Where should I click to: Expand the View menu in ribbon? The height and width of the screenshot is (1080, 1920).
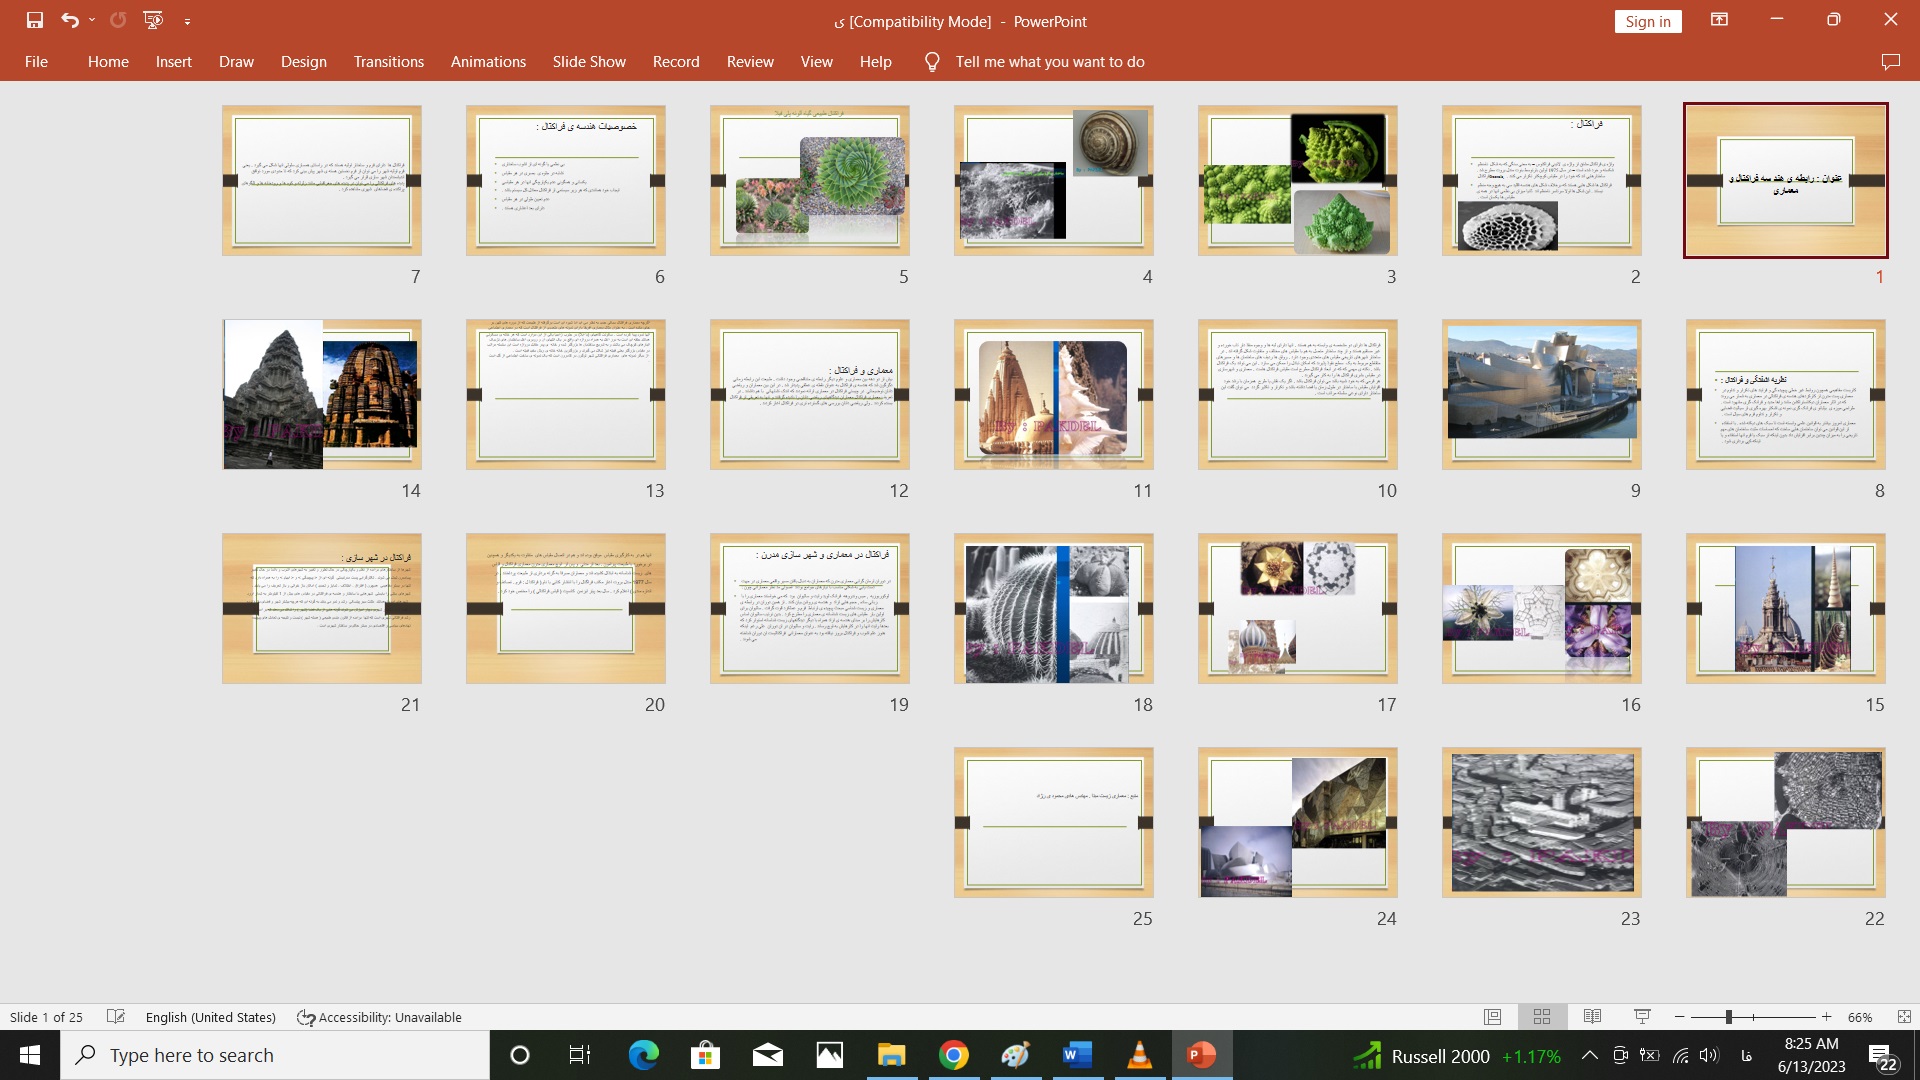pyautogui.click(x=816, y=61)
